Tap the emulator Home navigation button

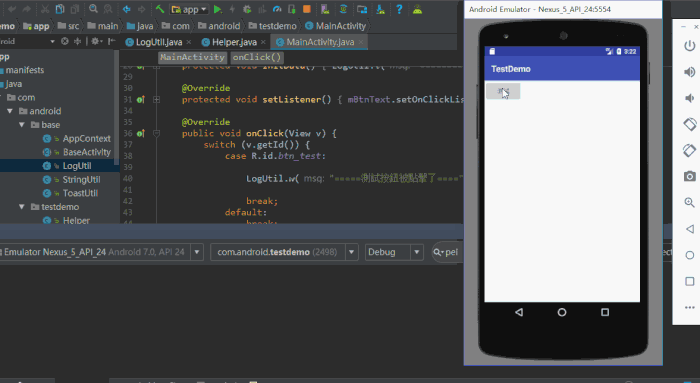tap(562, 312)
